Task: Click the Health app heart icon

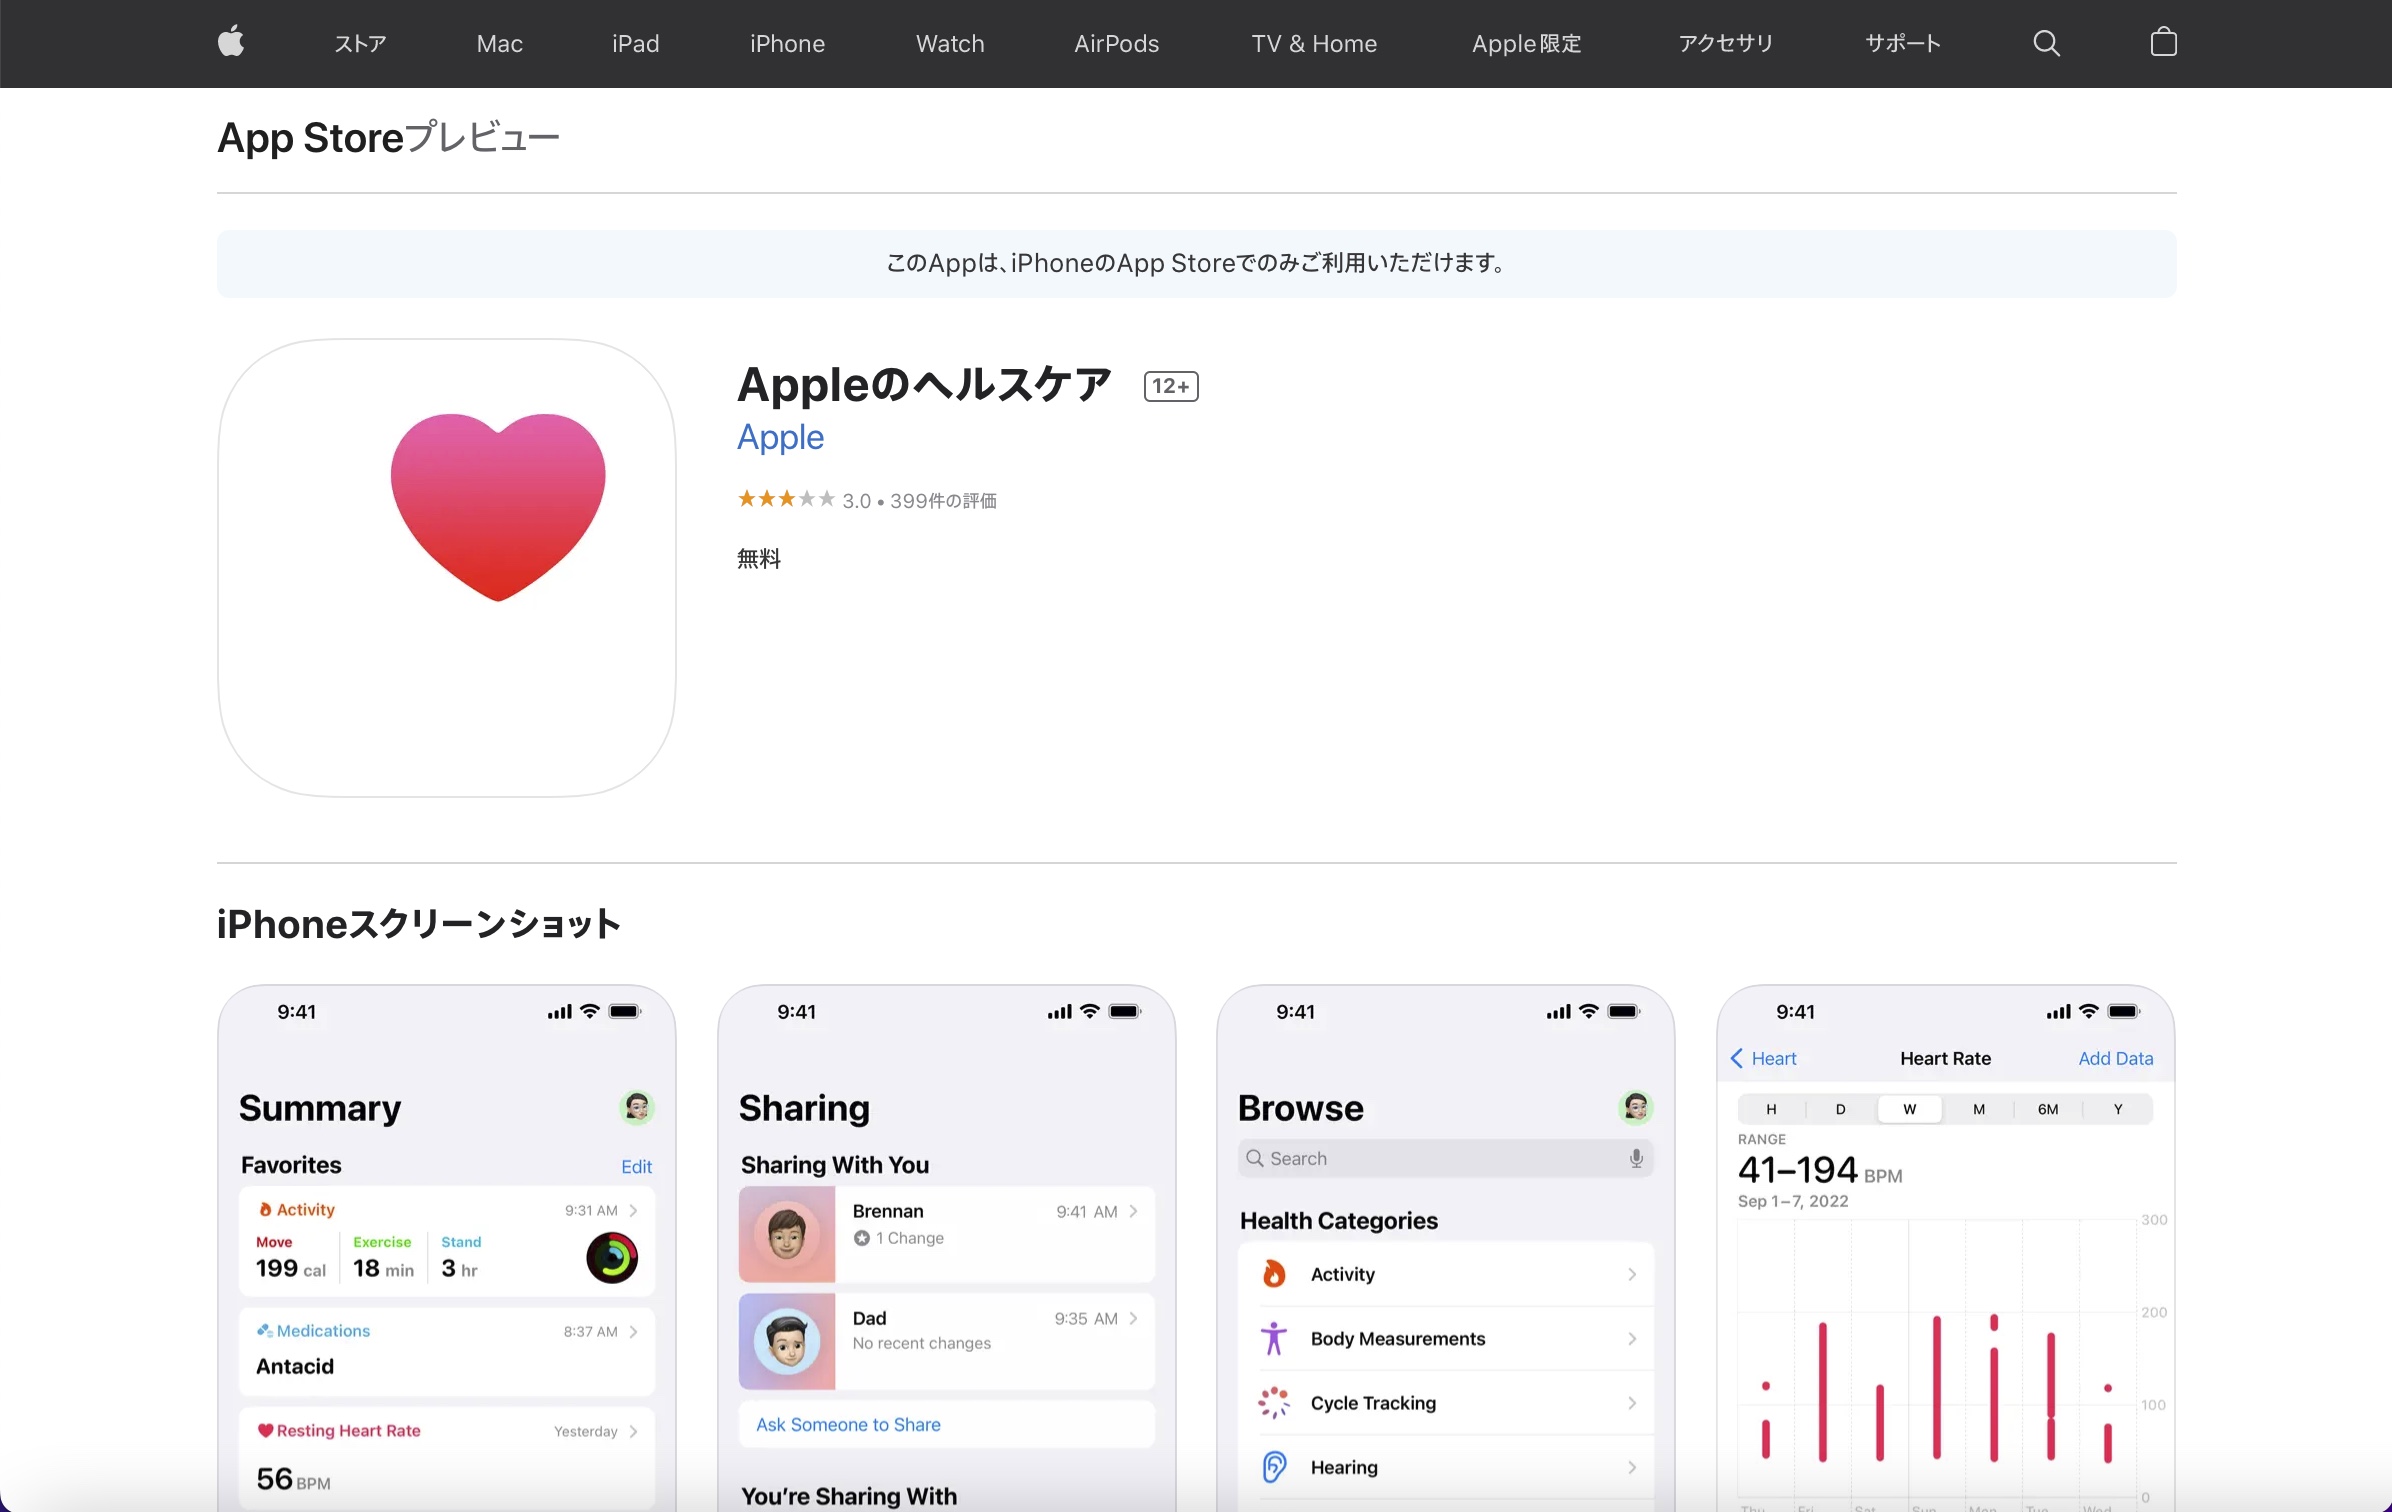Action: 498,507
